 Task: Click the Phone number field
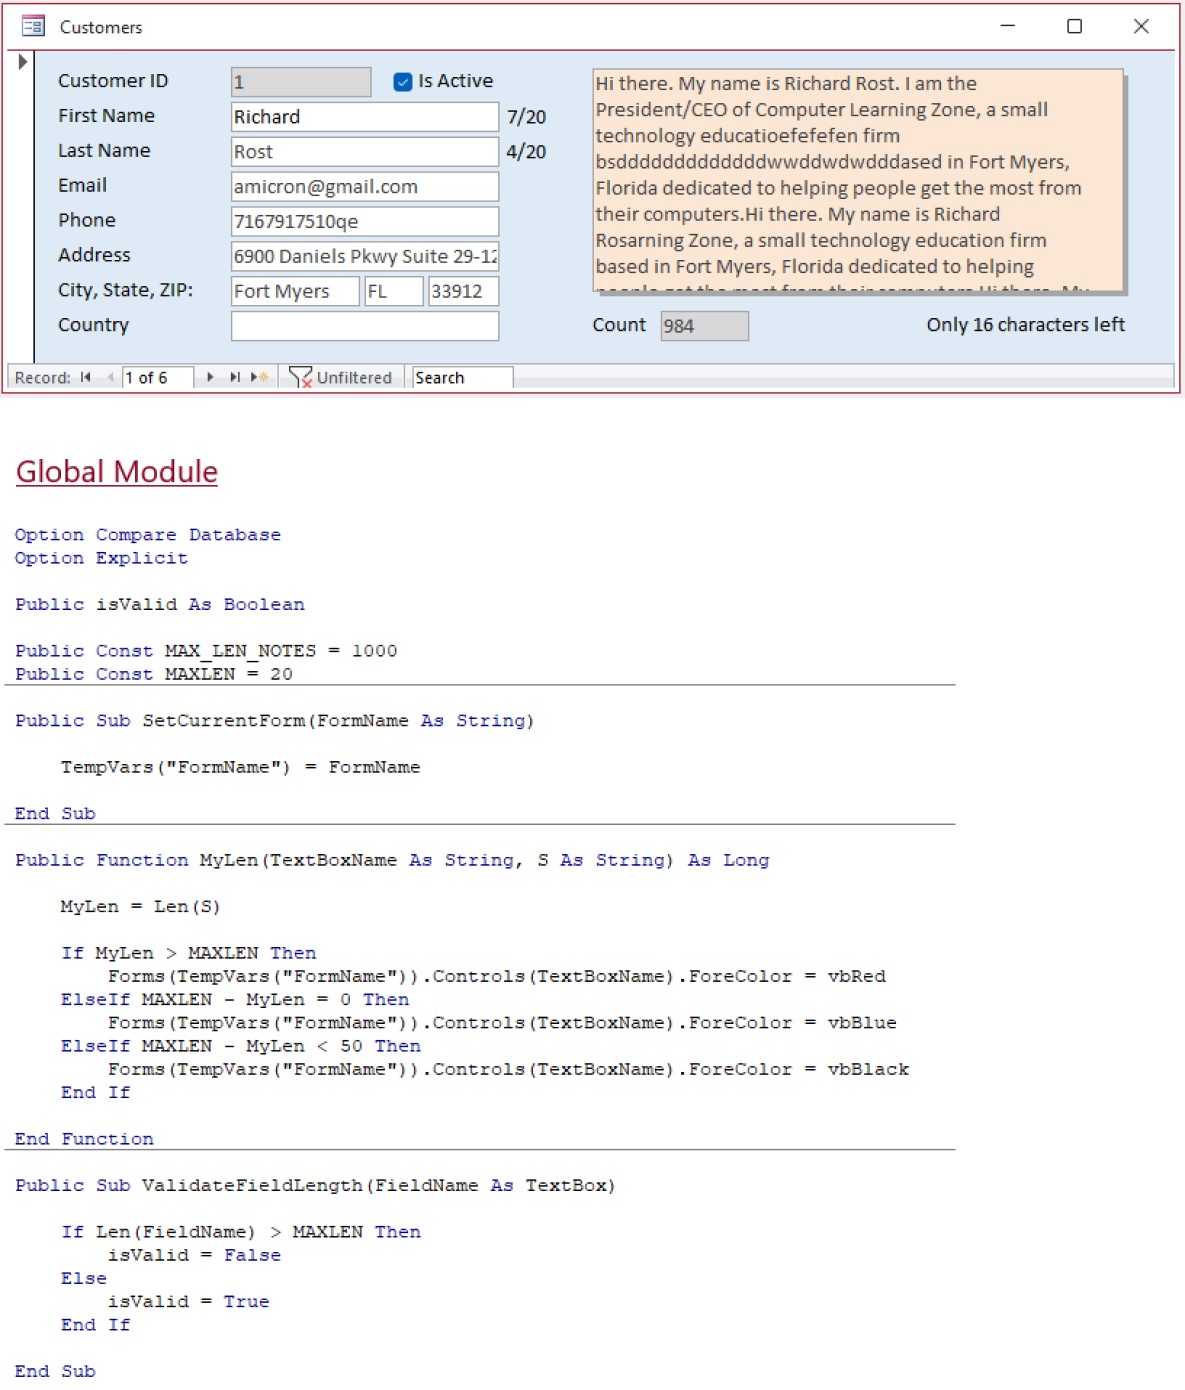click(x=363, y=220)
